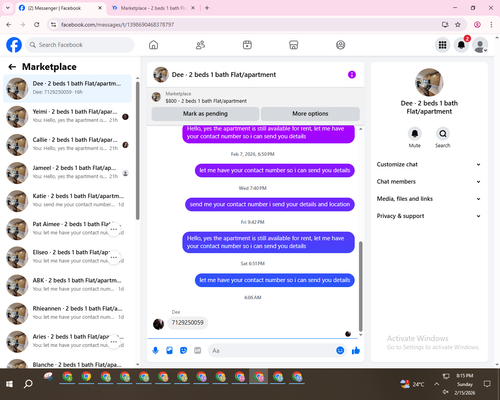
Task: Open the Reels video icon in top navigation
Action: [247, 45]
